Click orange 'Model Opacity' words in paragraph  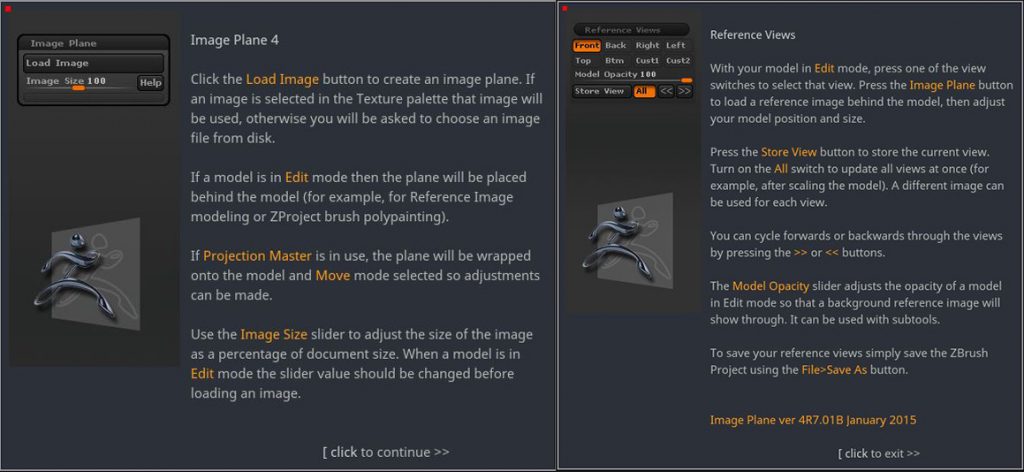[771, 286]
